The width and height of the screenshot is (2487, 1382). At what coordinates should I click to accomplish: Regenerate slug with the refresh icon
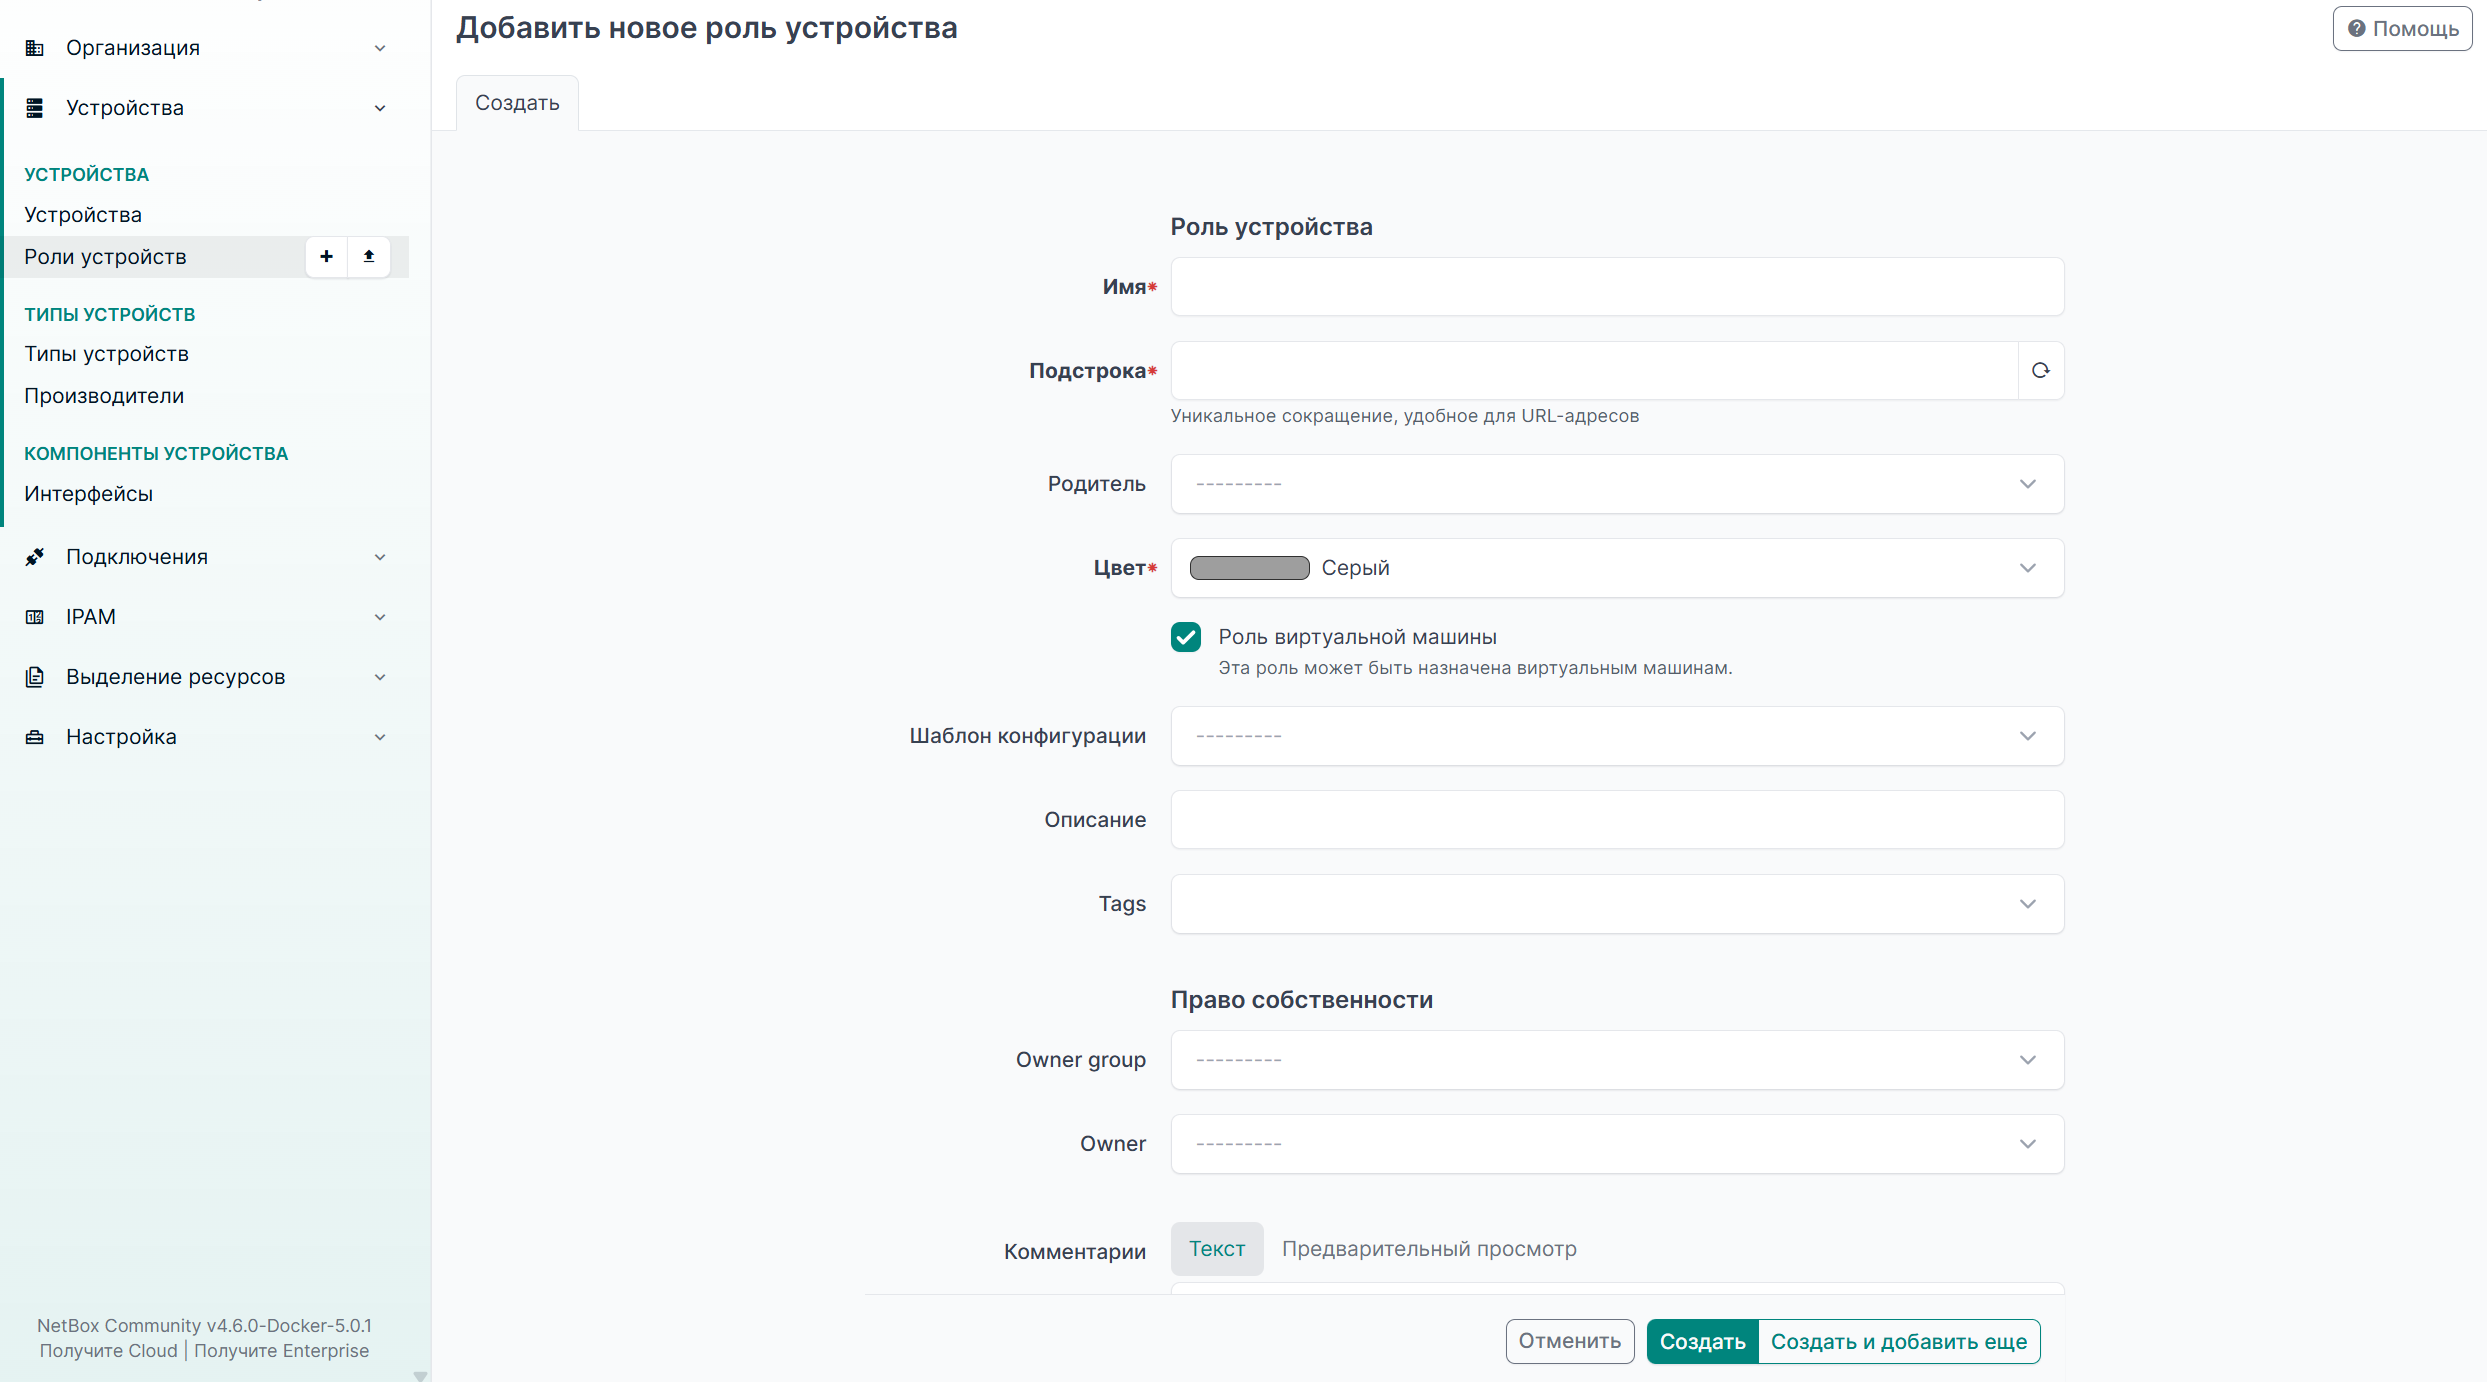2040,371
